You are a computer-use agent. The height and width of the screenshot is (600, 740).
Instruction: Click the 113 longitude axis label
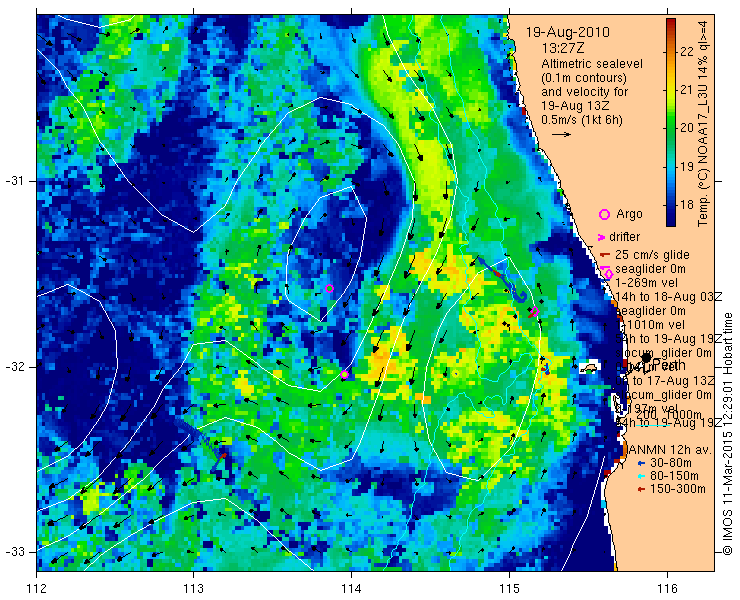pos(193,589)
